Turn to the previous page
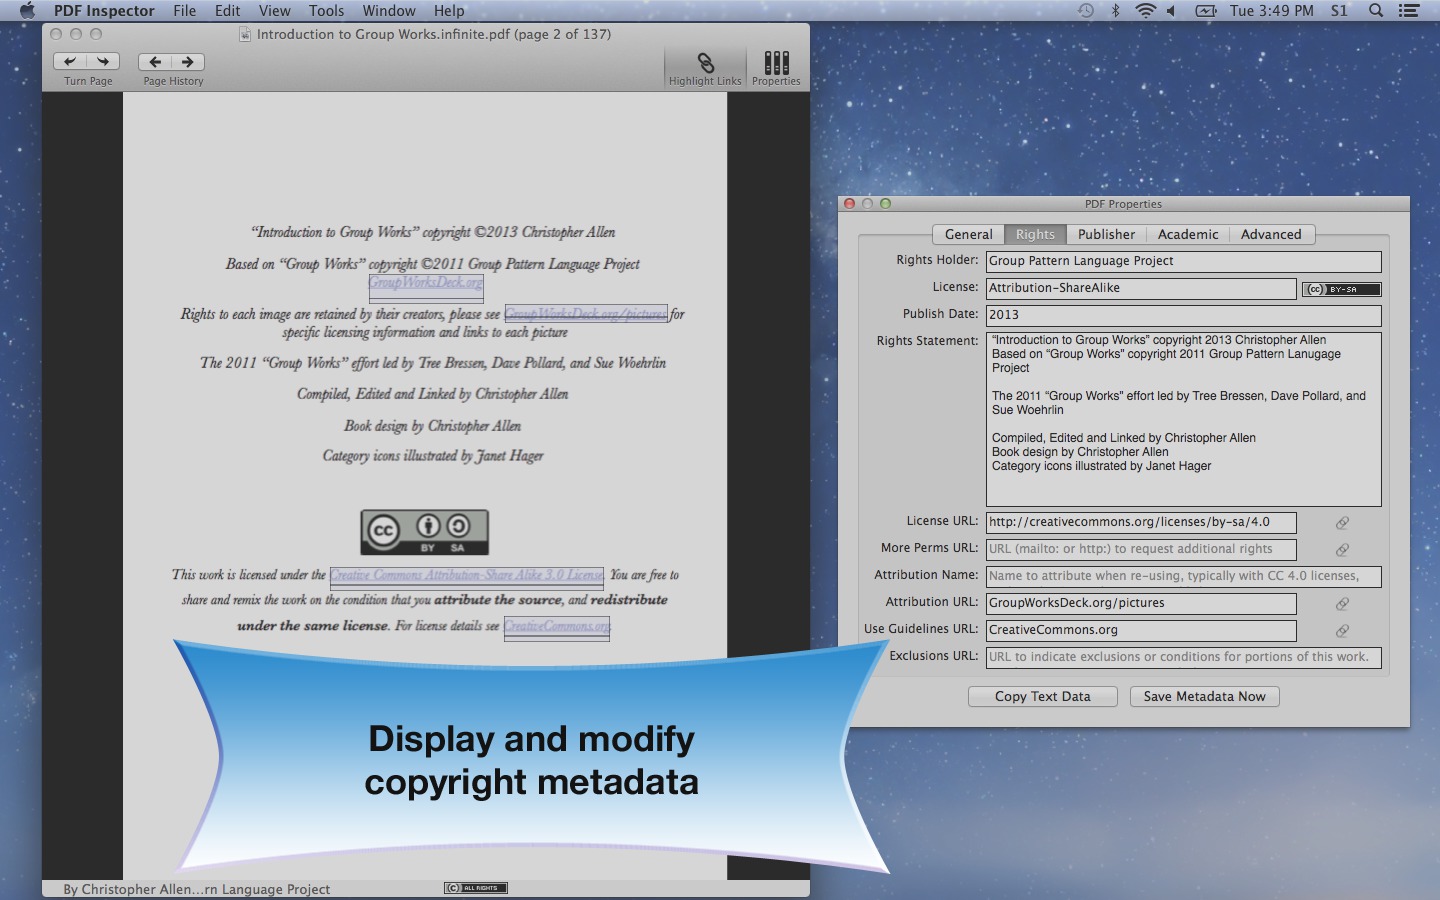The image size is (1440, 900). pos(70,61)
